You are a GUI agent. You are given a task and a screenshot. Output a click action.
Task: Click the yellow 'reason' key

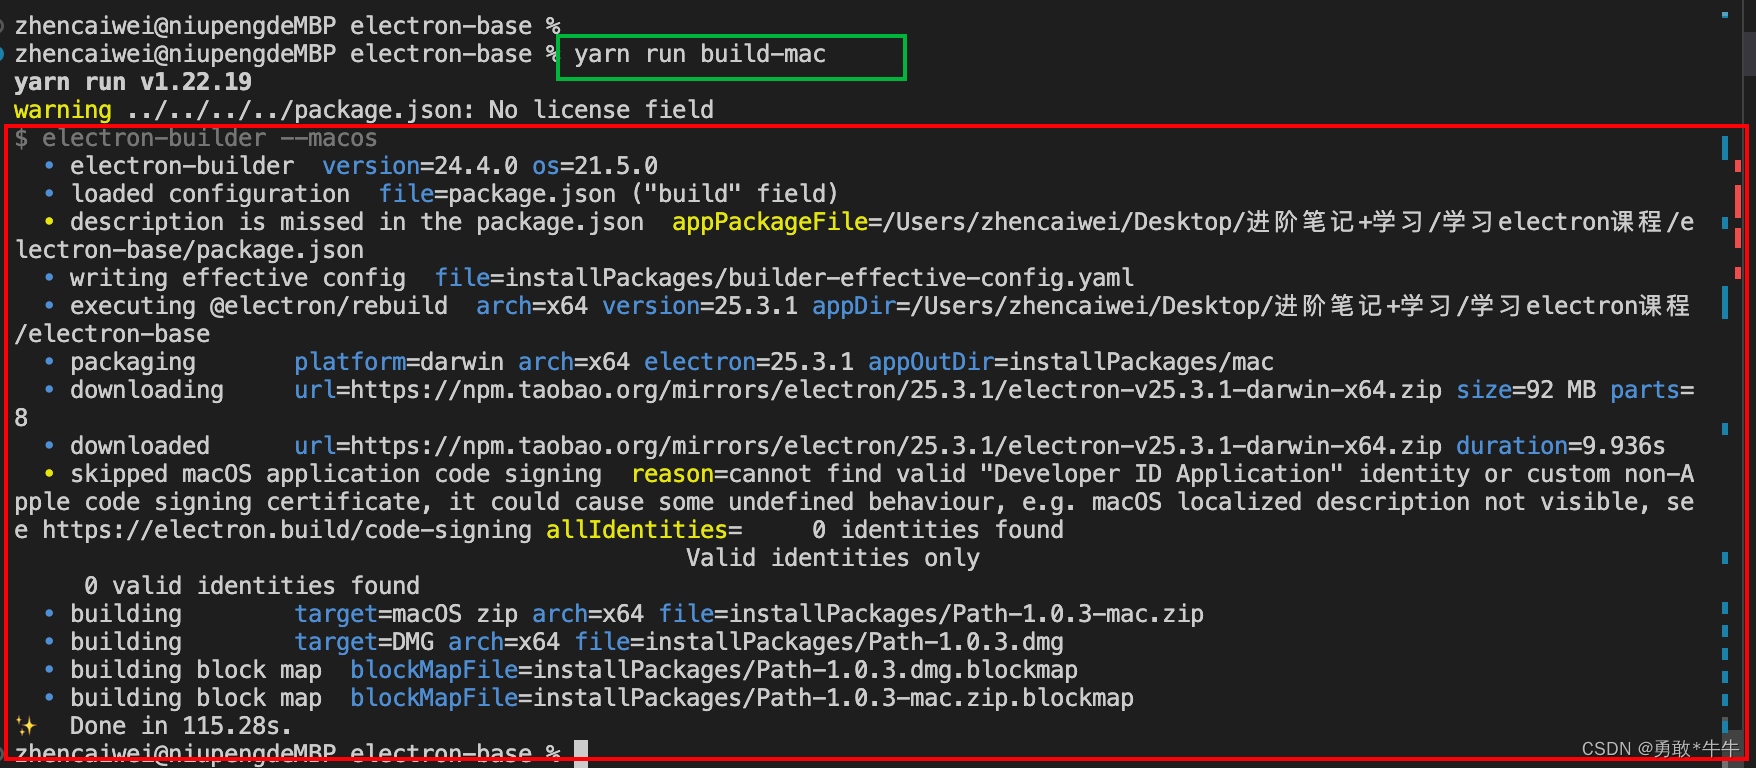(x=672, y=474)
